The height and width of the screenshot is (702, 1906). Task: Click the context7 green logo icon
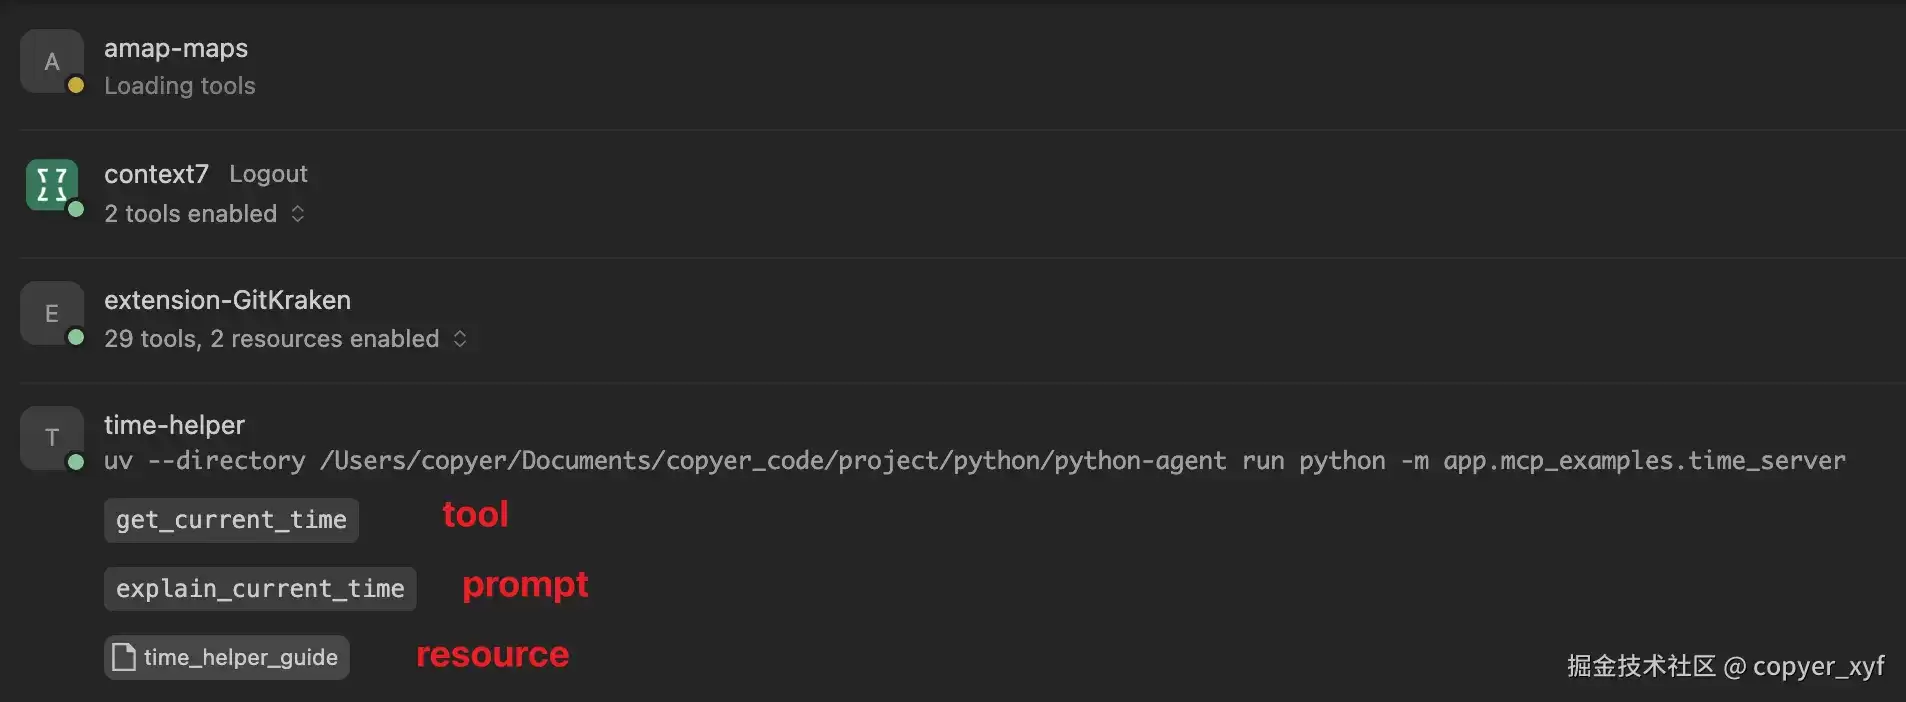point(51,185)
